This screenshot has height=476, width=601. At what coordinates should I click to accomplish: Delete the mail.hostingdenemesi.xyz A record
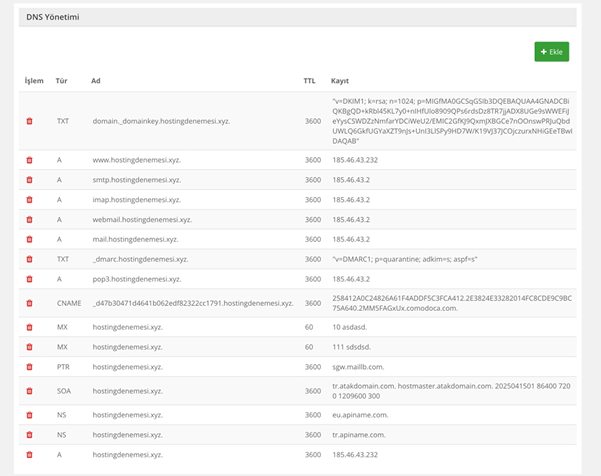tap(29, 239)
